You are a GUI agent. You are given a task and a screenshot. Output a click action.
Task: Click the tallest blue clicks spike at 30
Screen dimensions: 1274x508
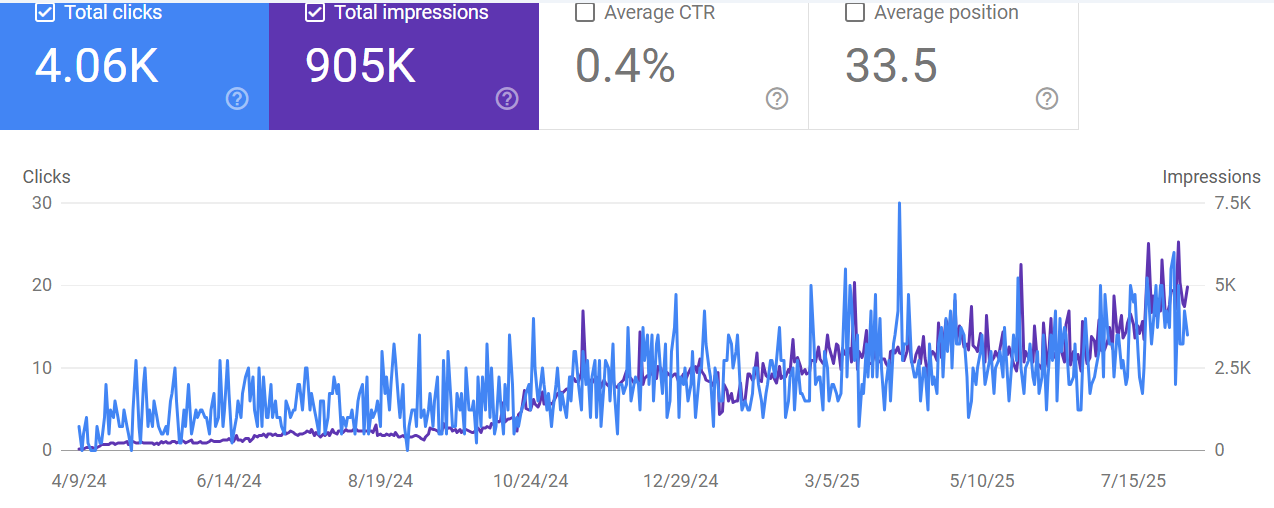pos(899,205)
